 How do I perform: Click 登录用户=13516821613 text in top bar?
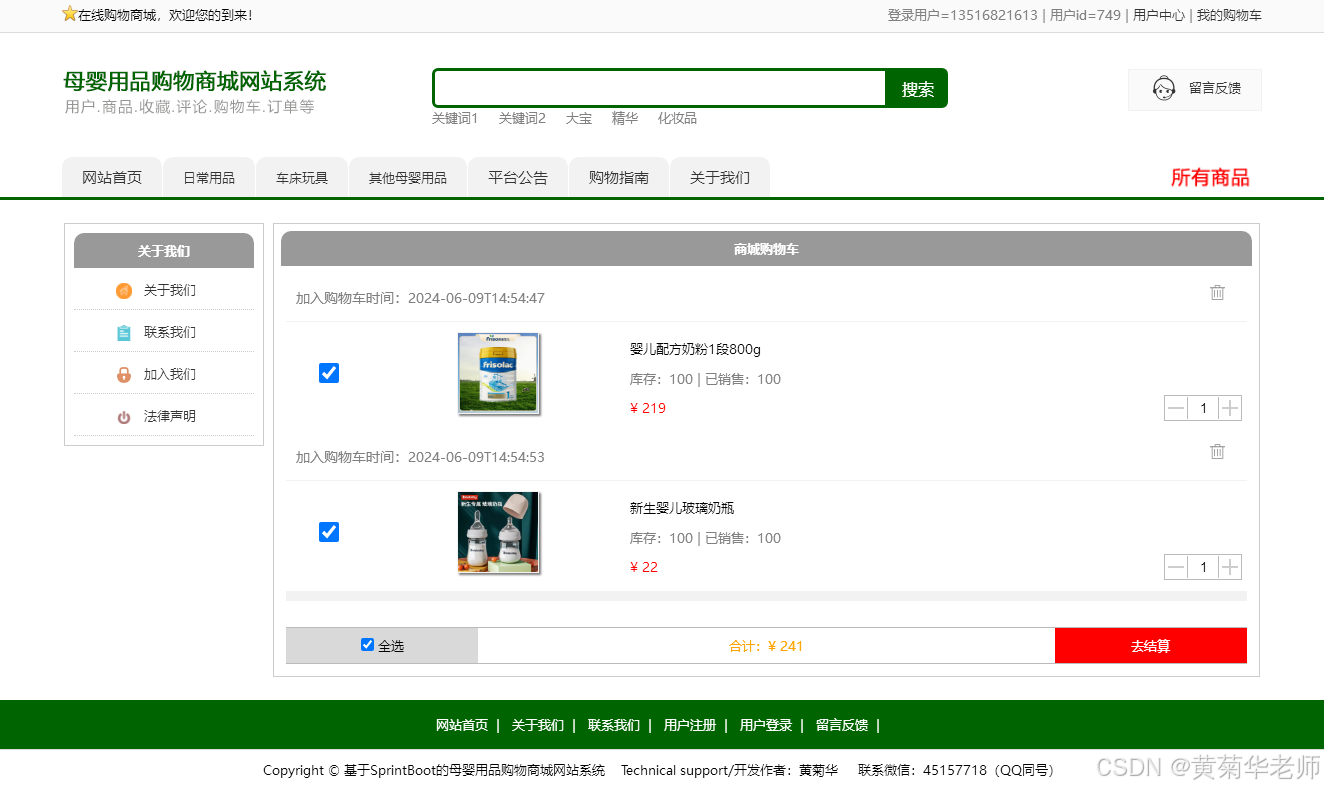[x=962, y=15]
